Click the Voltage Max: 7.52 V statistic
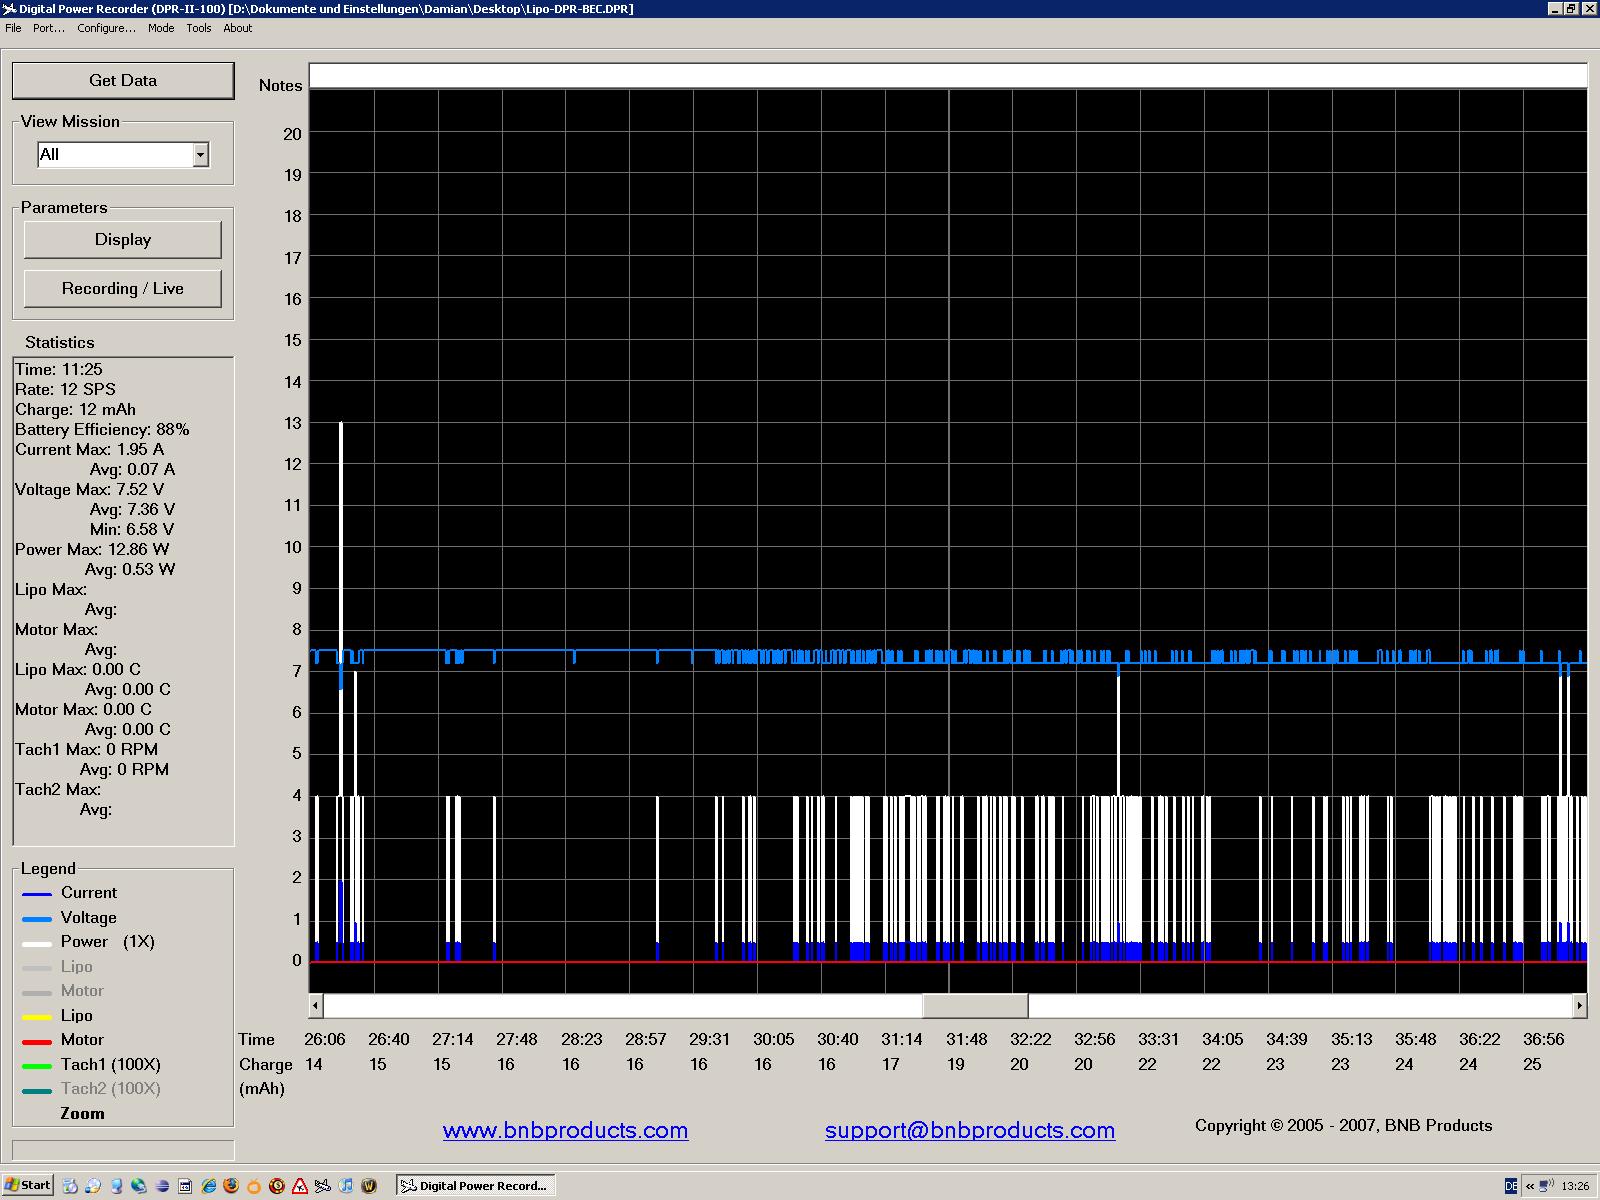 point(90,489)
